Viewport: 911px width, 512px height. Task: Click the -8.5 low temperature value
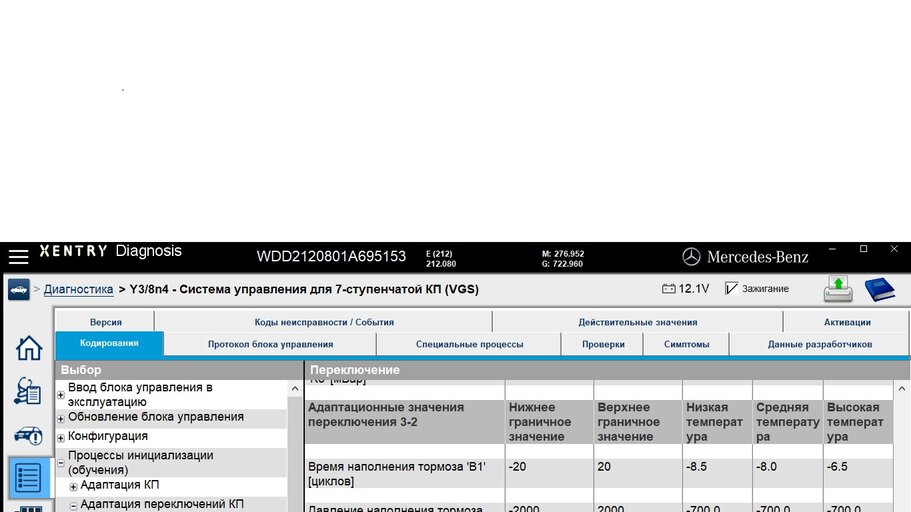point(696,467)
